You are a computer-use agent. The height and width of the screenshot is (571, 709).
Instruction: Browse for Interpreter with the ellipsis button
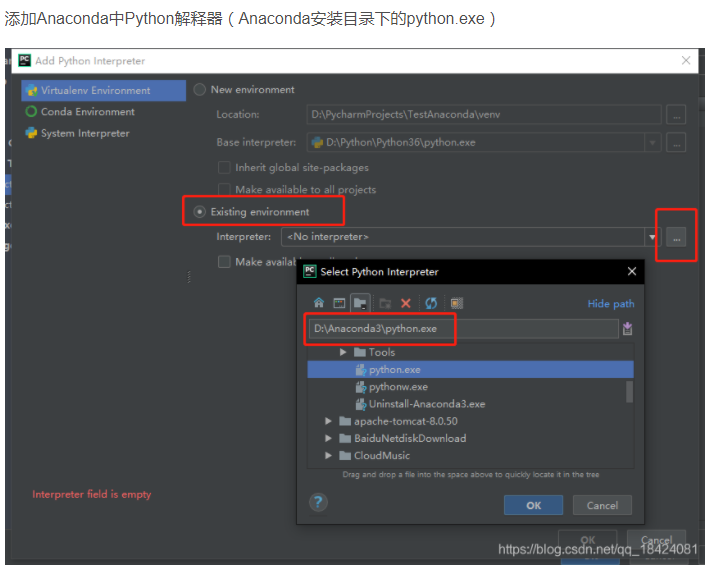click(x=676, y=238)
